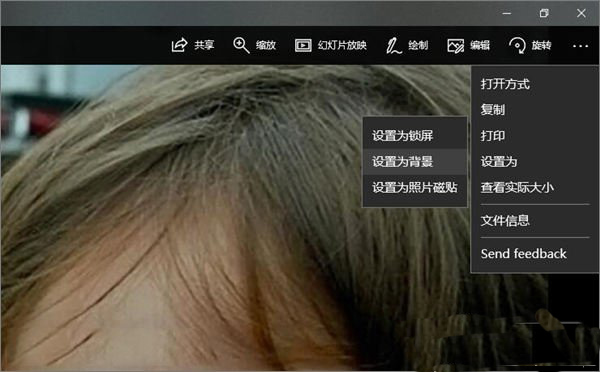This screenshot has width=600, height=372.
Task: Click the 缩放 label in toolbar
Action: tap(266, 45)
